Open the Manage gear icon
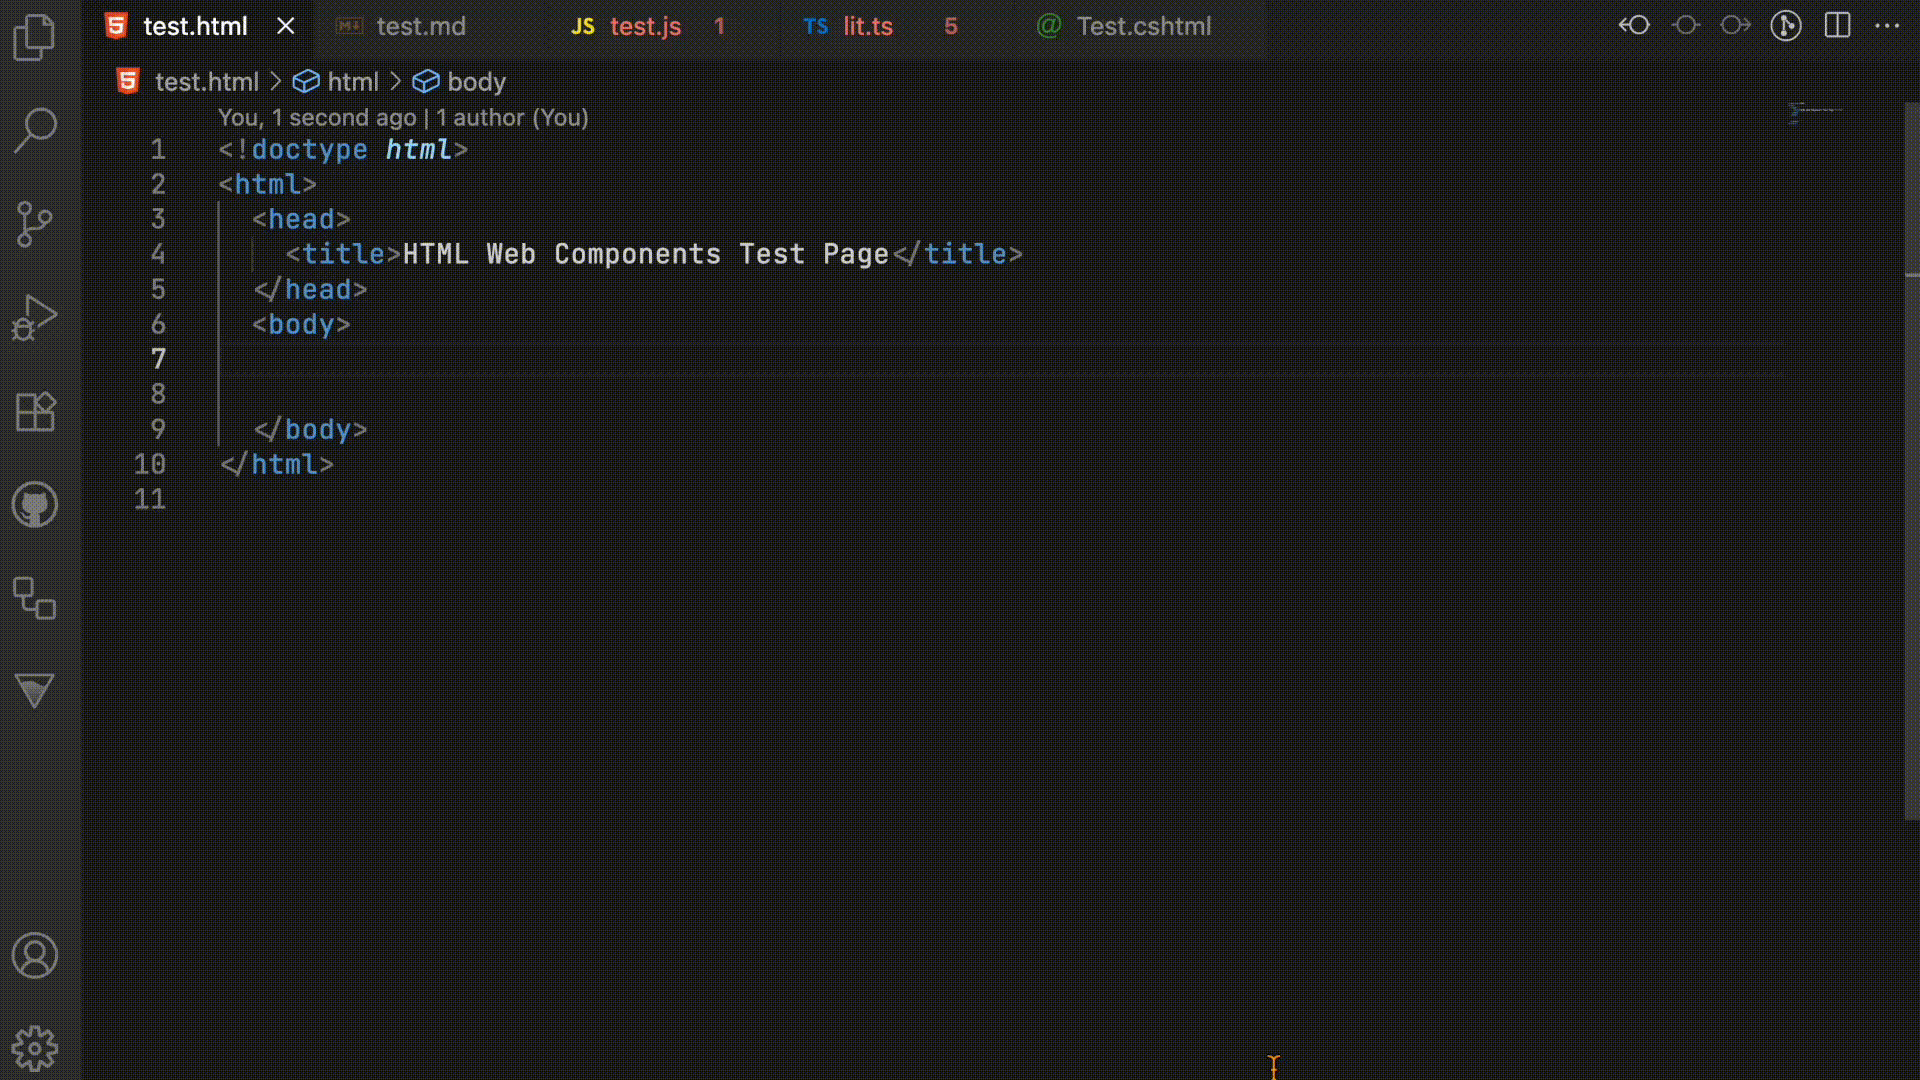 pos(35,1048)
